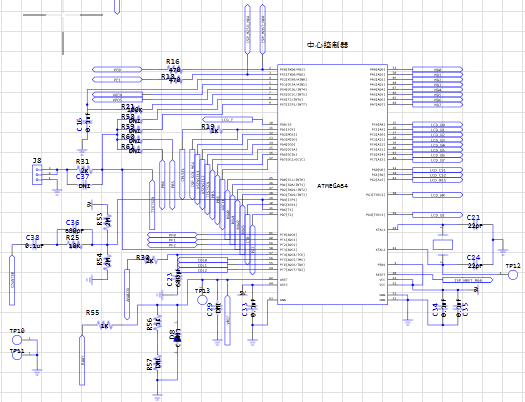Select the ISP_RESET net port near TP12
Viewport: 525px width, 402px height.
pyautogui.click(x=468, y=280)
